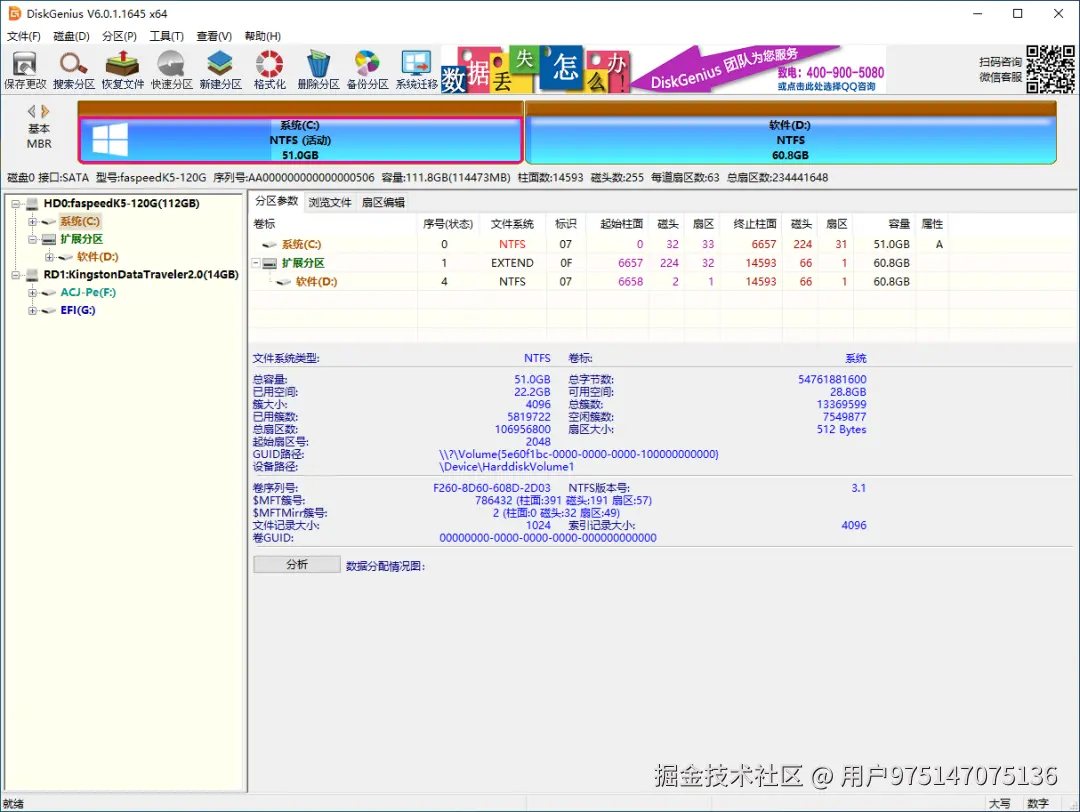Screen dimensions: 1080x812
Task: Select 系统(C:) in the disk tree
Action: tap(80, 222)
